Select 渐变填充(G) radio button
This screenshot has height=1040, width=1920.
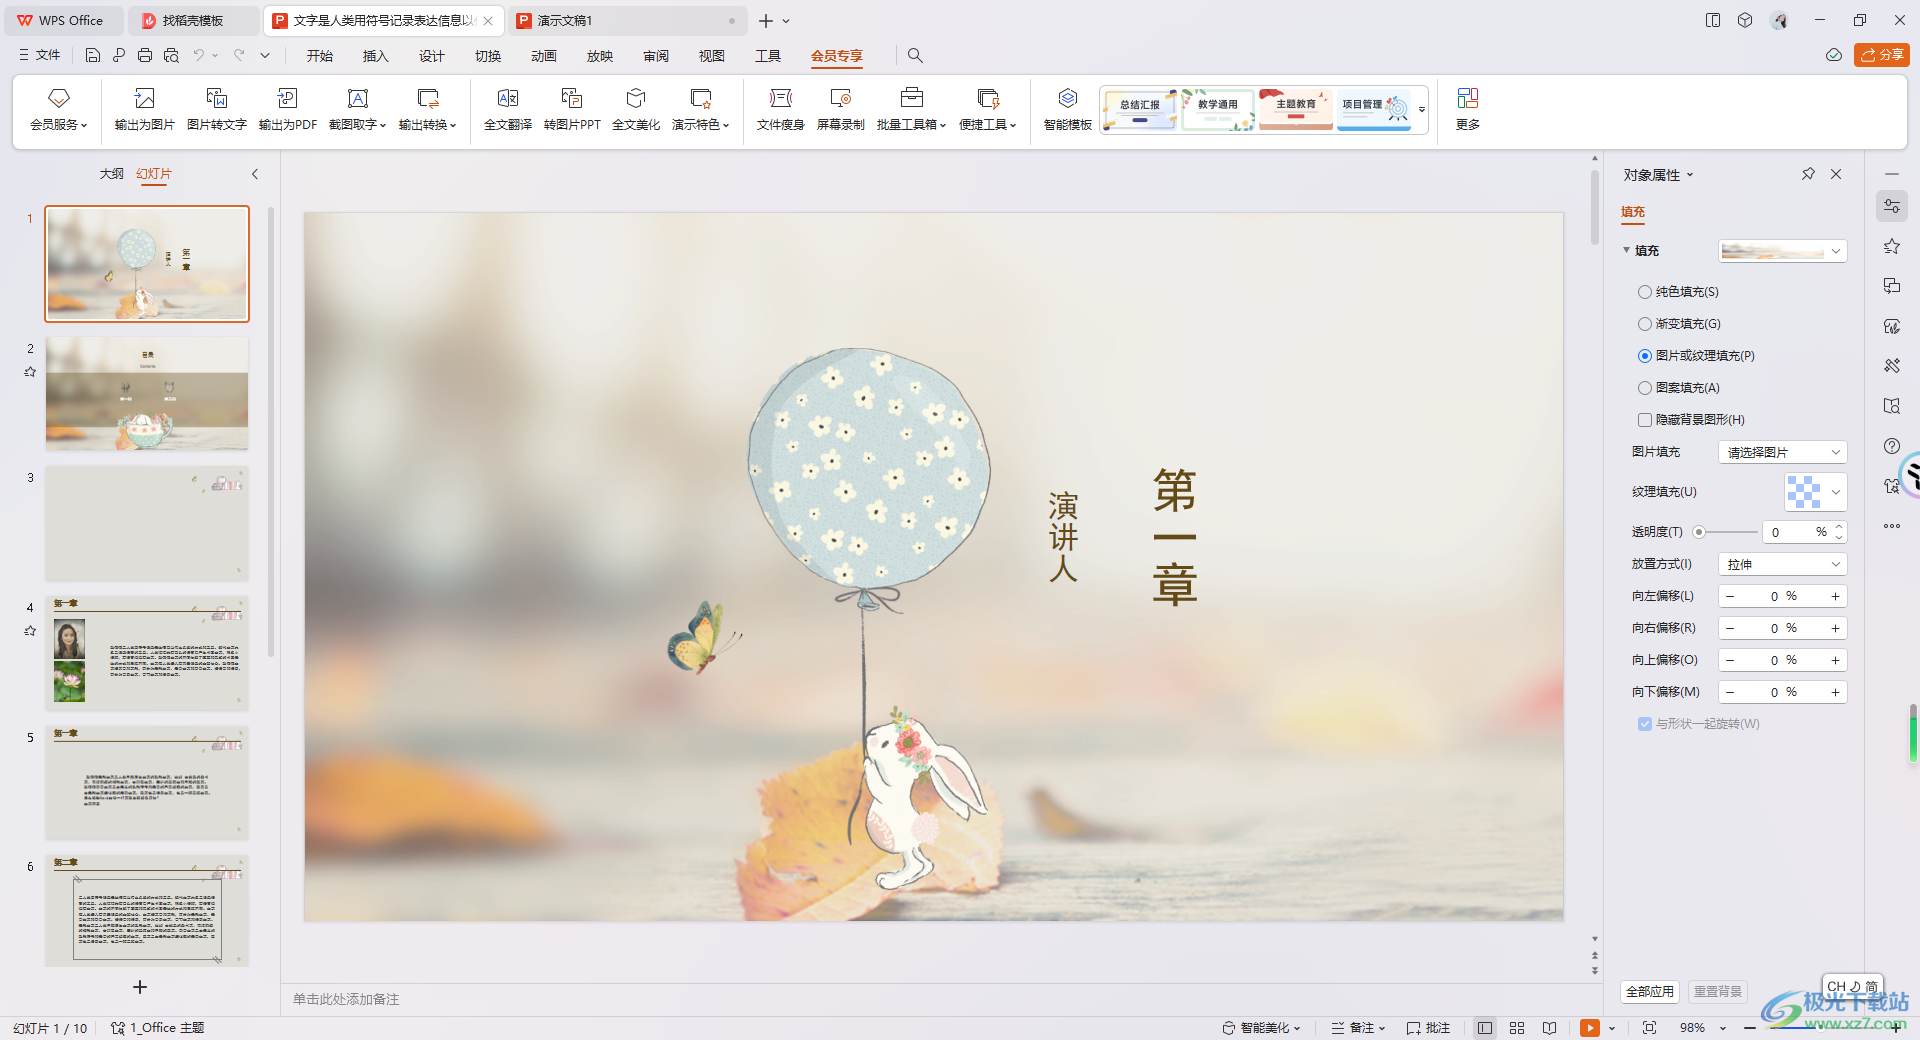pos(1645,324)
